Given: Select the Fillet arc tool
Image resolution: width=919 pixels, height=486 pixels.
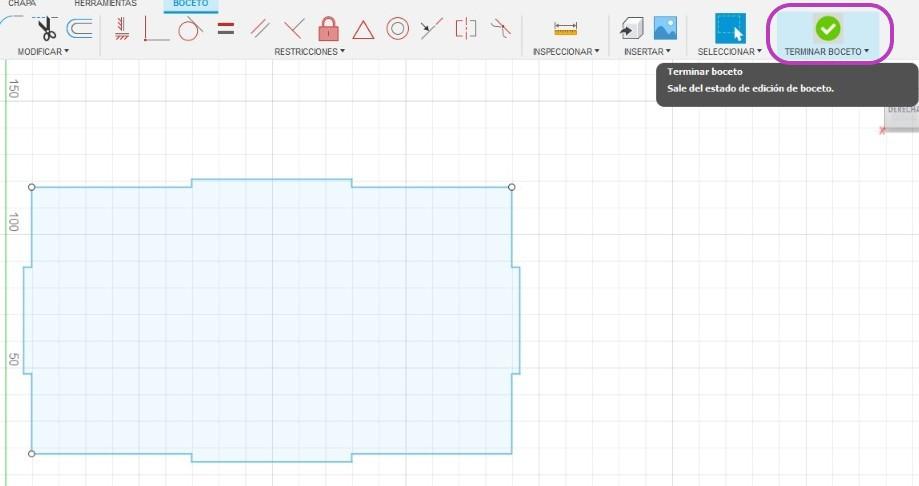Looking at the screenshot, I should click(12, 26).
